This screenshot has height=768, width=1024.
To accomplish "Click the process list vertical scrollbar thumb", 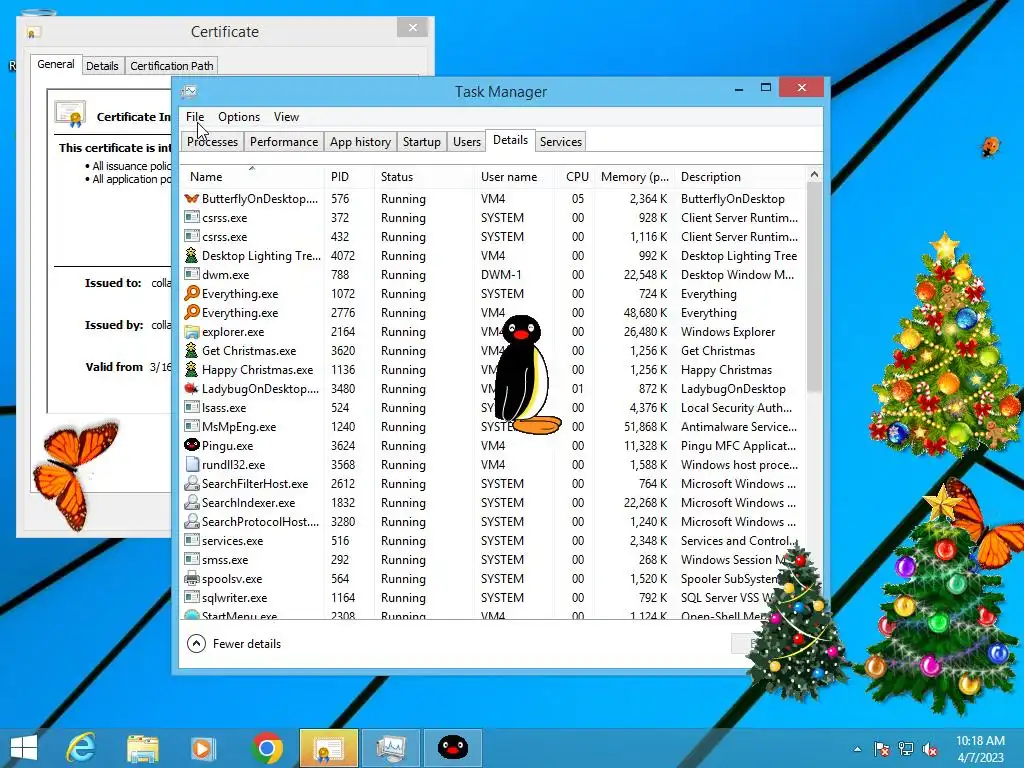I will pyautogui.click(x=814, y=287).
